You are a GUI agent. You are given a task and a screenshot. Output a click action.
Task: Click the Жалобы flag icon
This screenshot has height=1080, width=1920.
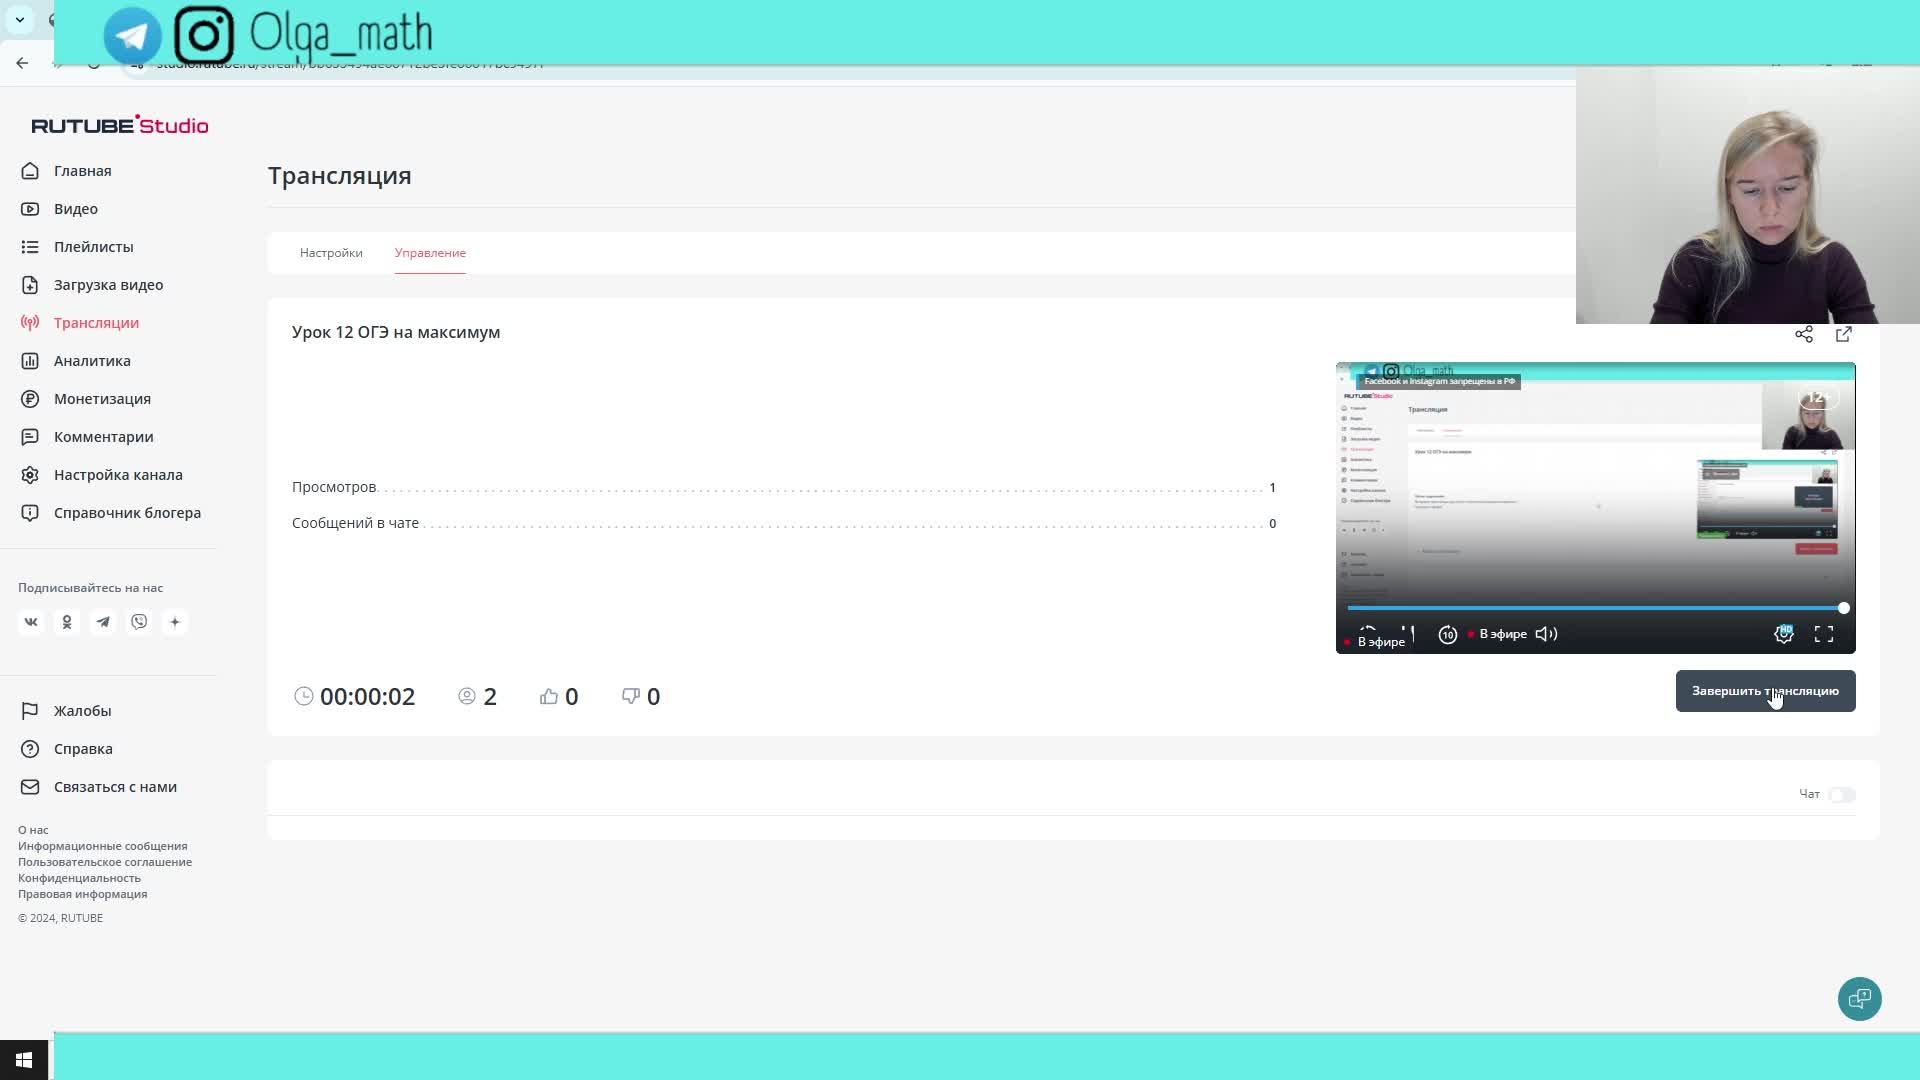[x=30, y=711]
